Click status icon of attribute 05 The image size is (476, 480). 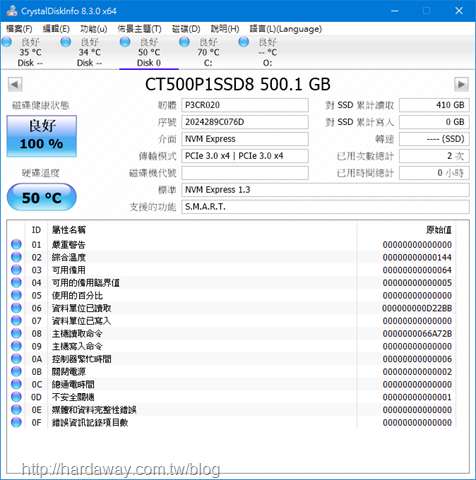[x=16, y=295]
